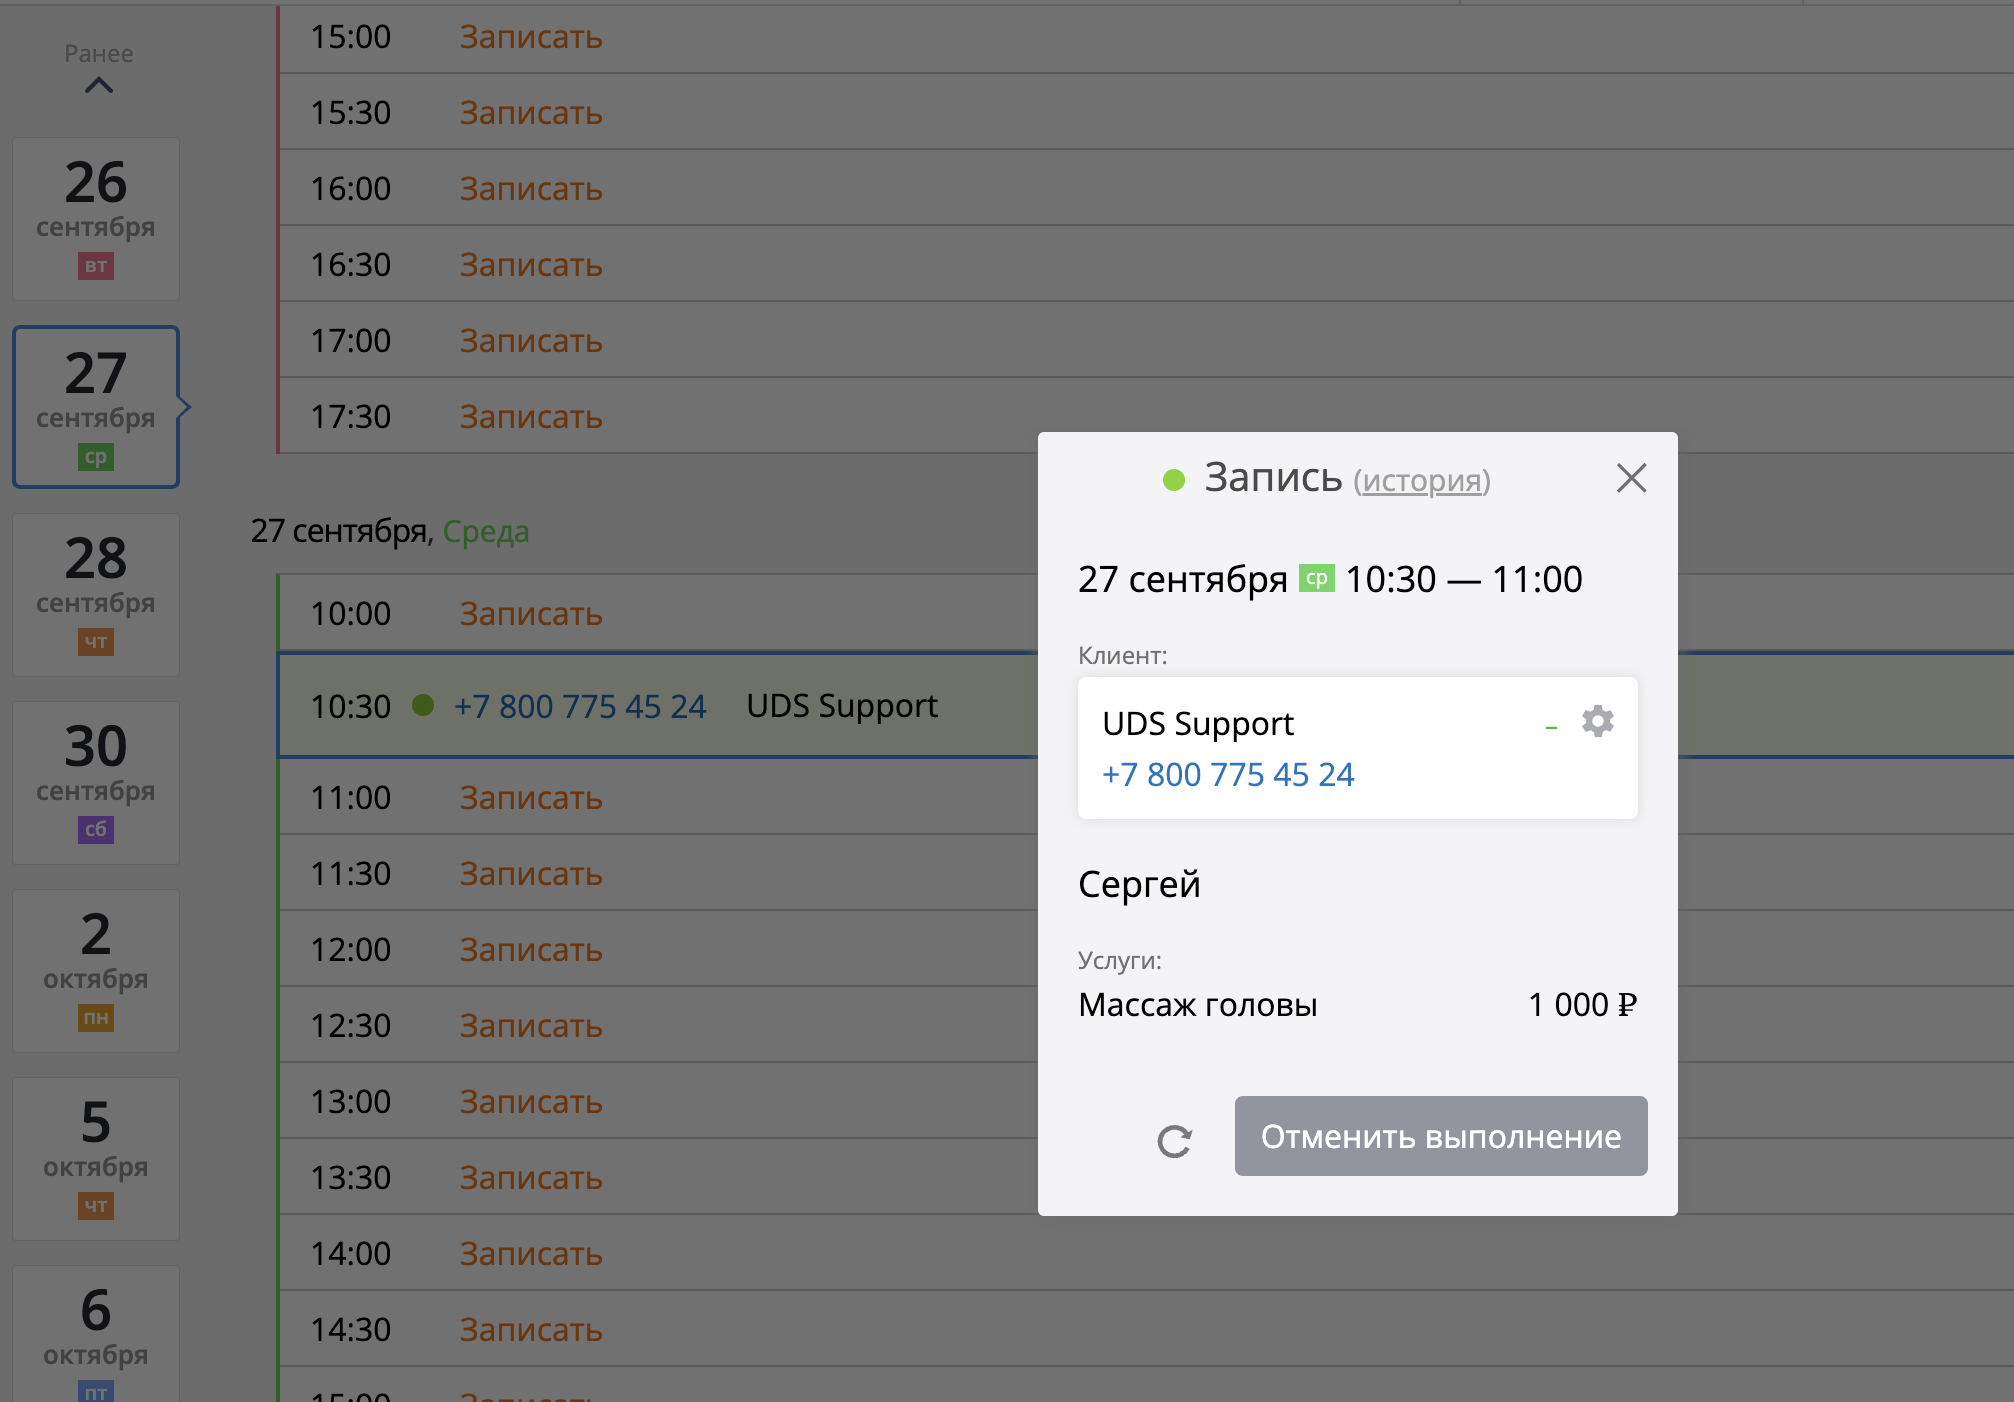Select 26 сентября date card
This screenshot has width=2014, height=1402.
[x=96, y=219]
